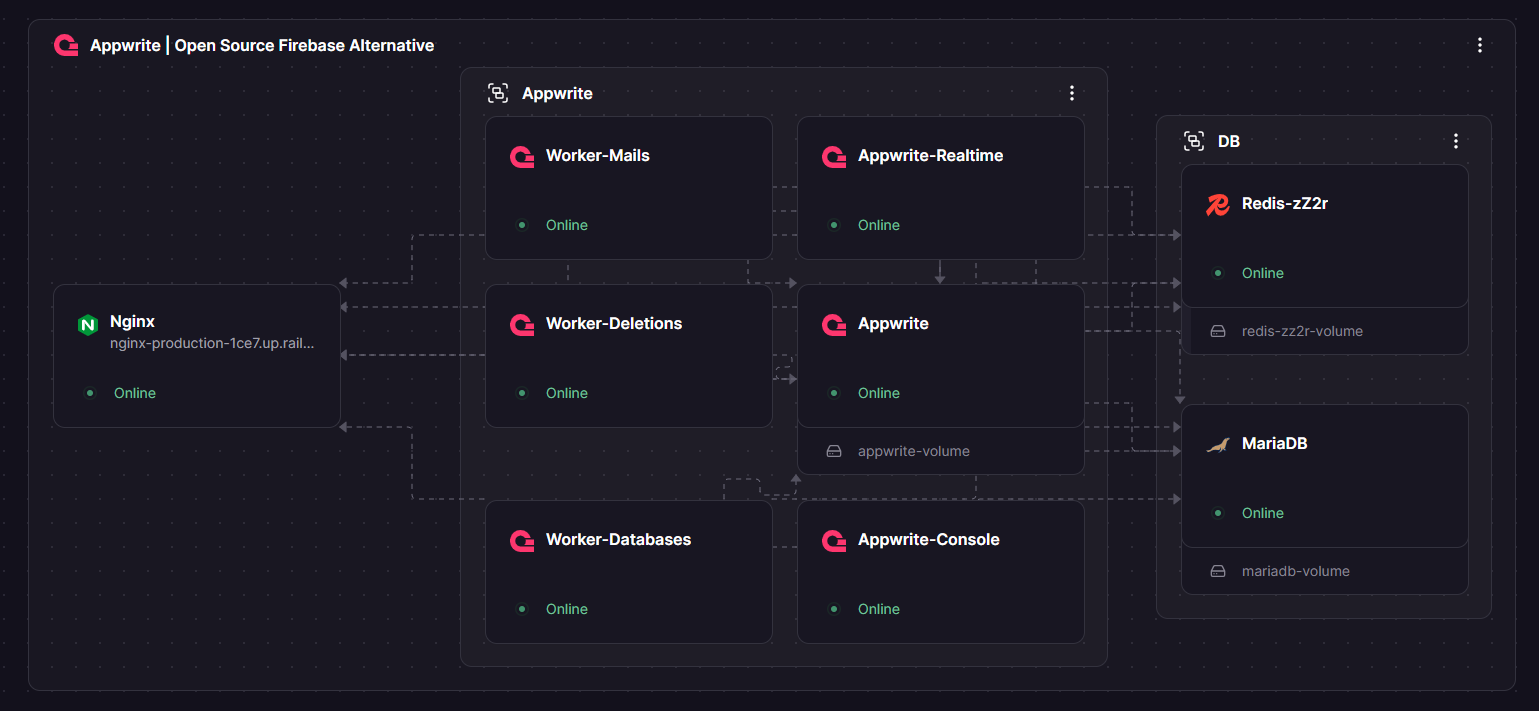Open the DB group's three-dot menu
This screenshot has width=1539, height=711.
[x=1456, y=141]
